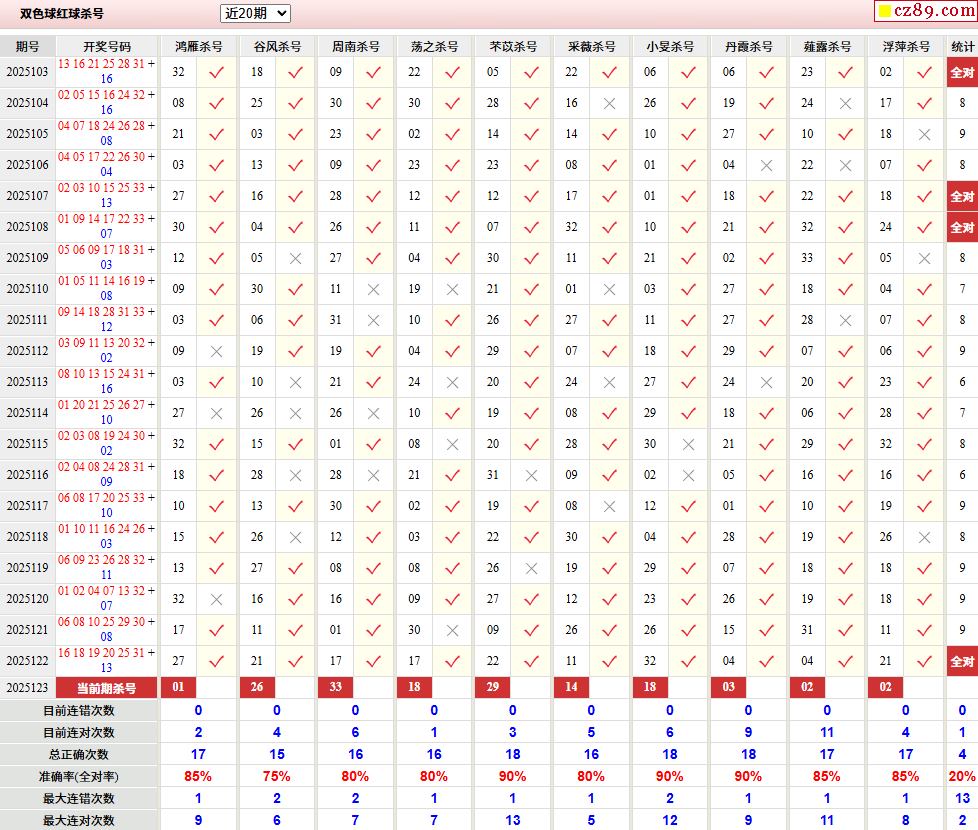Click the red 当前期杀号 label
The height and width of the screenshot is (830, 978).
(107, 688)
